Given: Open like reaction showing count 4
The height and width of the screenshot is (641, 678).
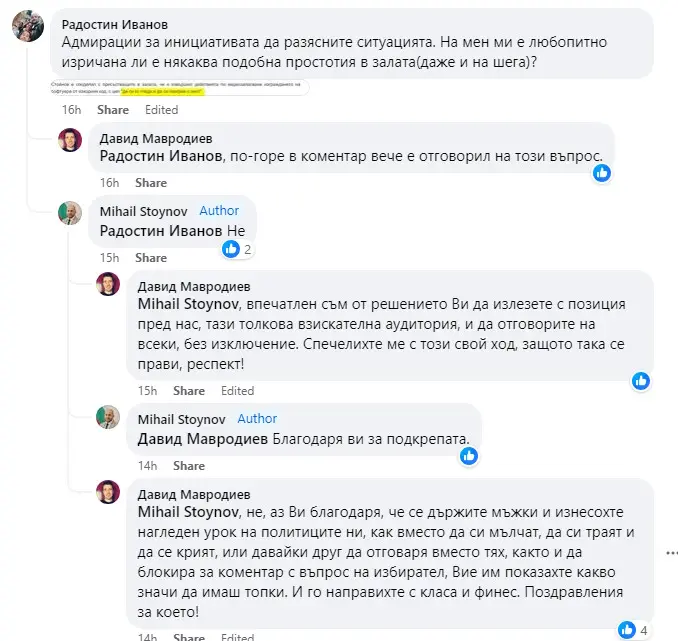Looking at the screenshot, I should point(626,629).
